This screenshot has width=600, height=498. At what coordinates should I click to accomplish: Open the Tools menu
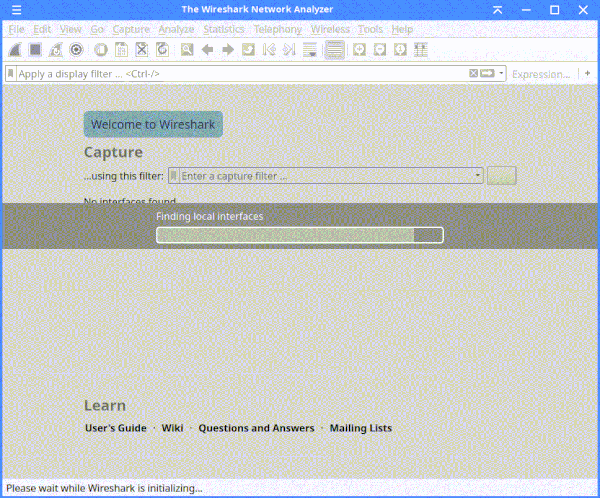(x=370, y=29)
